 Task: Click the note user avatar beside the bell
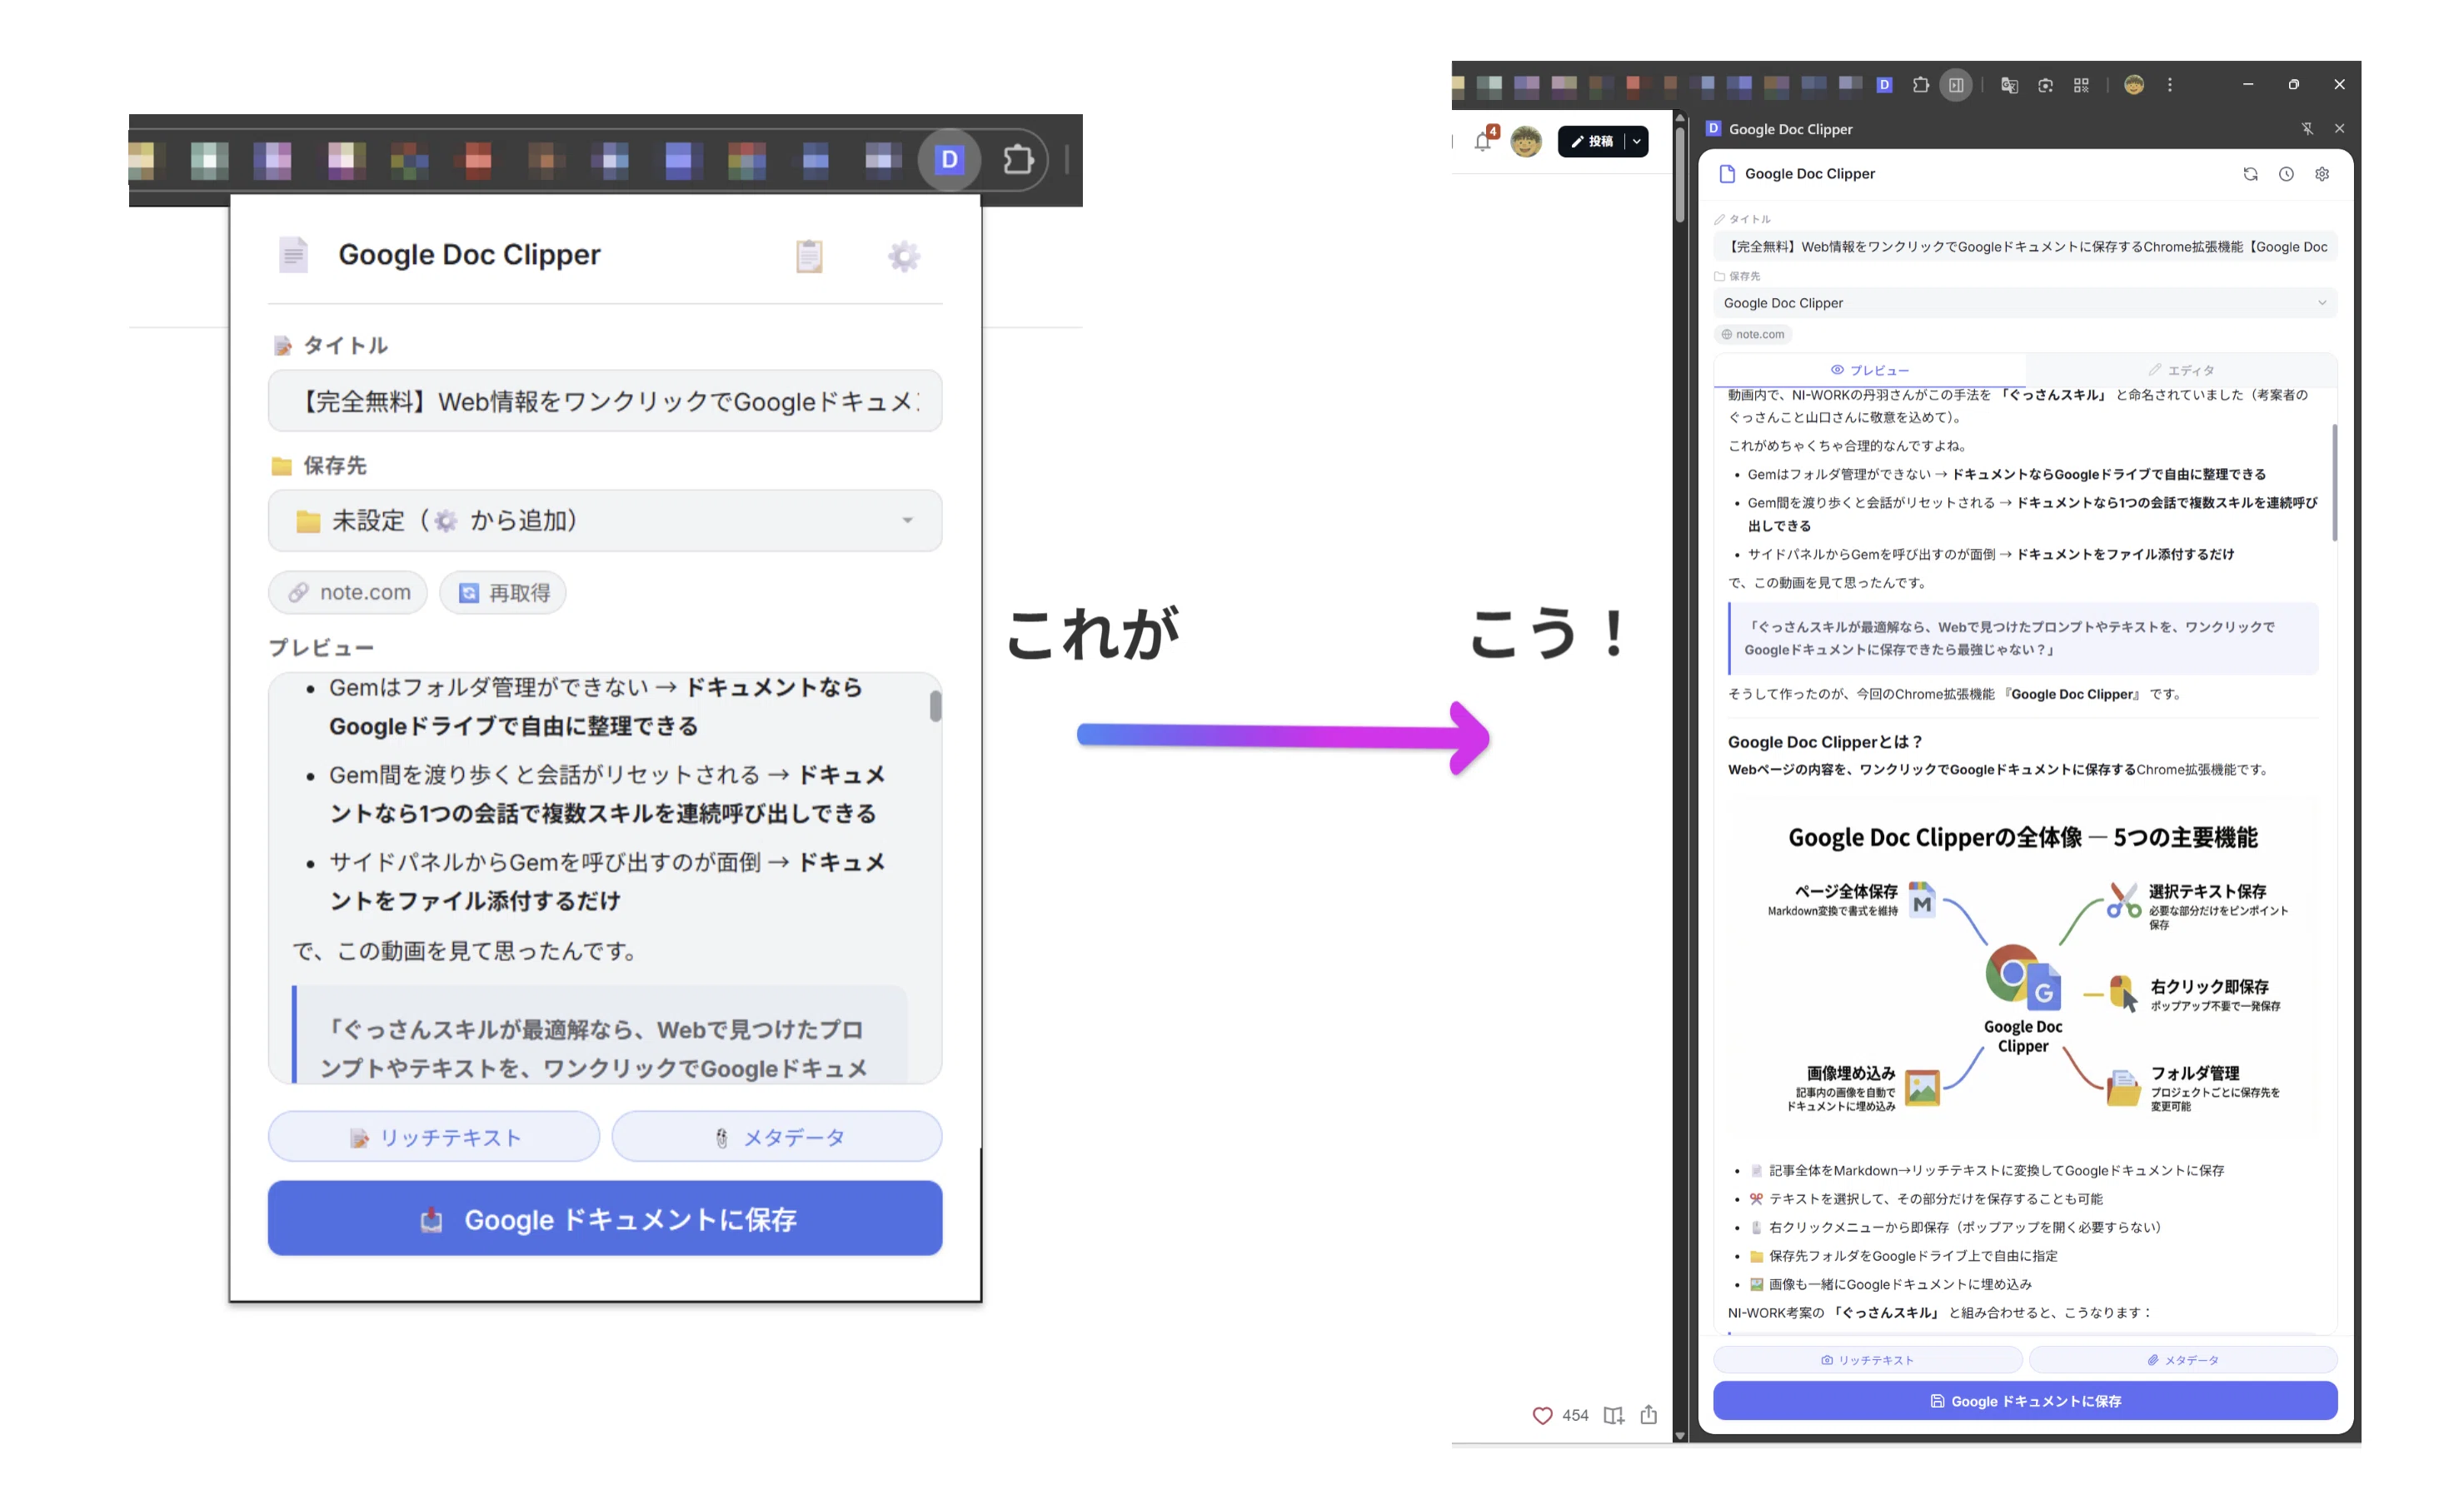coord(1526,142)
